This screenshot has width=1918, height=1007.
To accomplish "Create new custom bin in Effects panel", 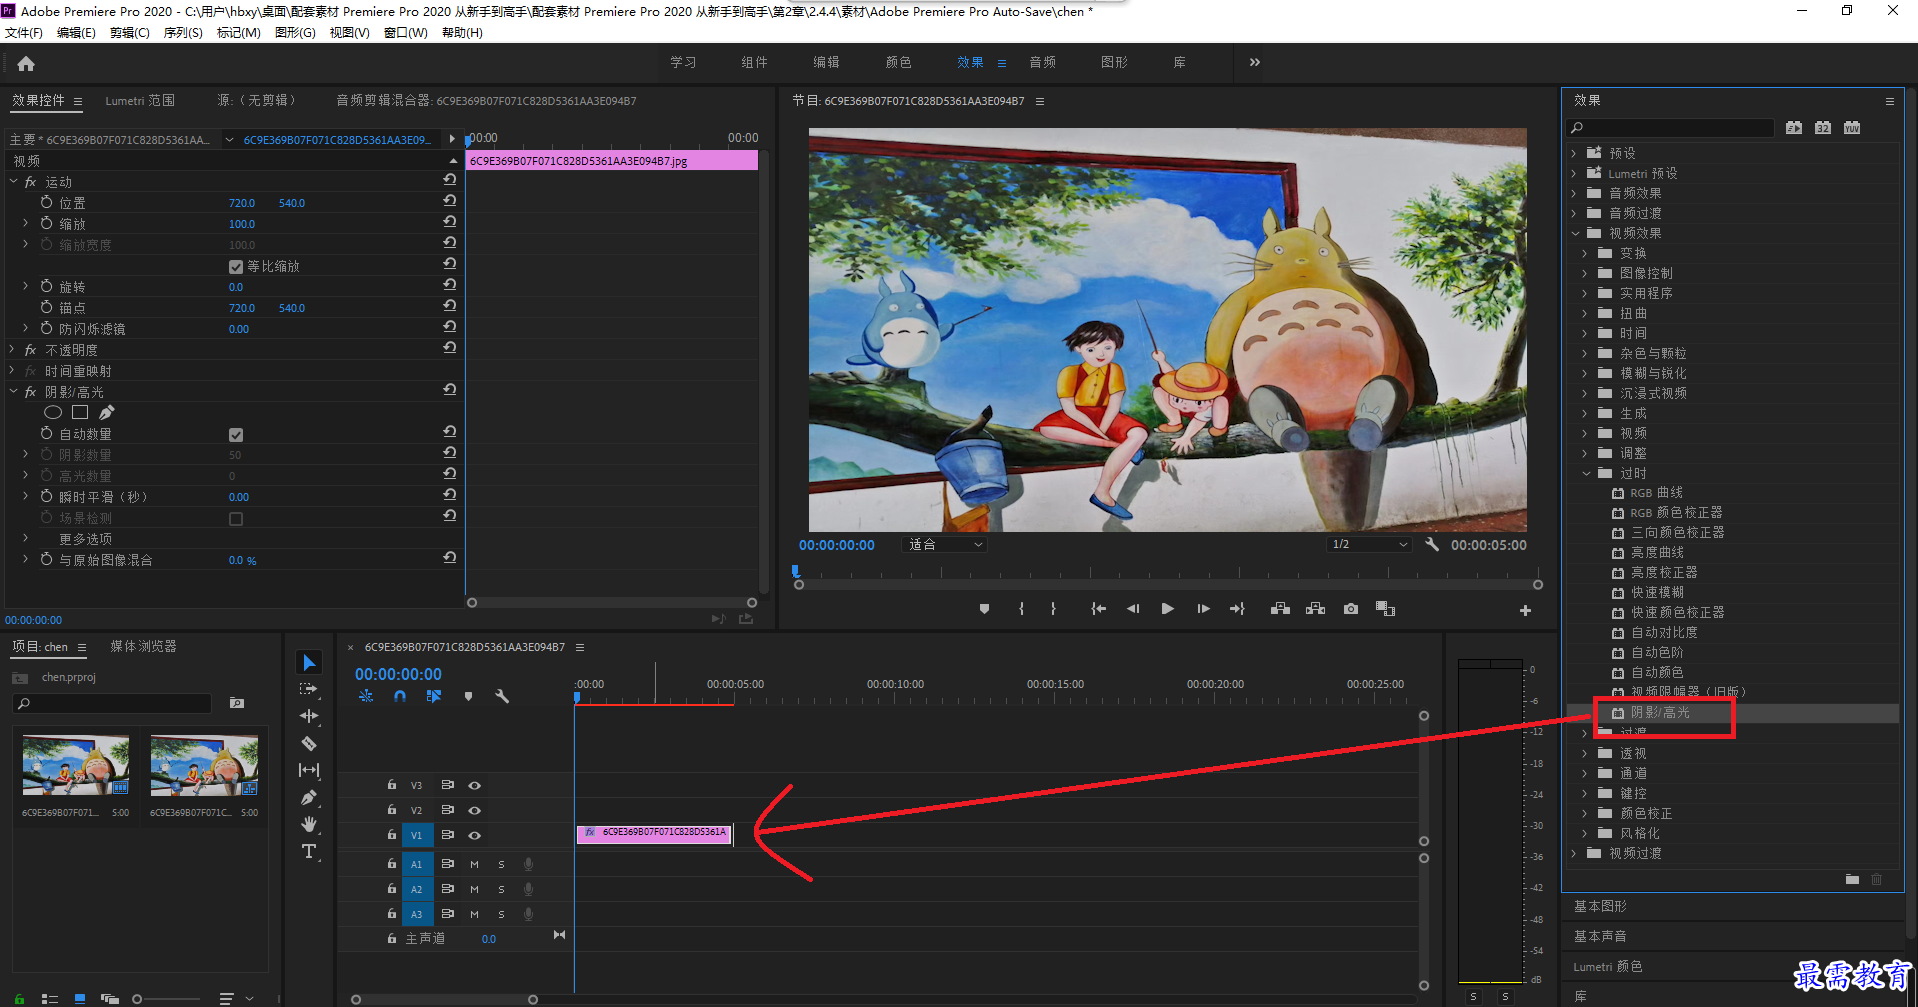I will point(1852,879).
